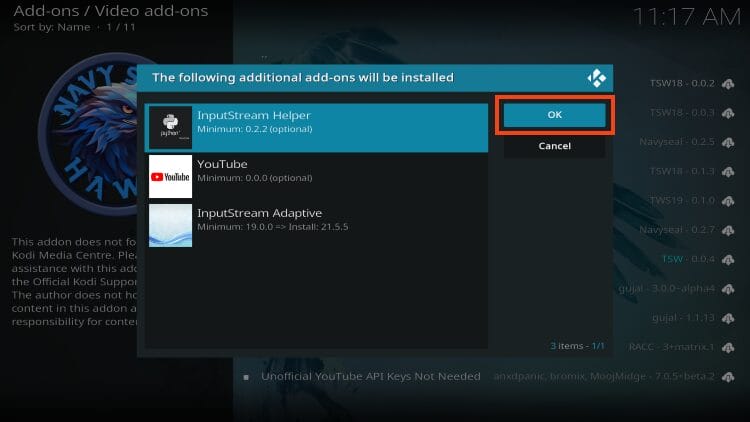
Task: Click download icon next to TSW18 - 0.0.2
Action: [x=728, y=84]
